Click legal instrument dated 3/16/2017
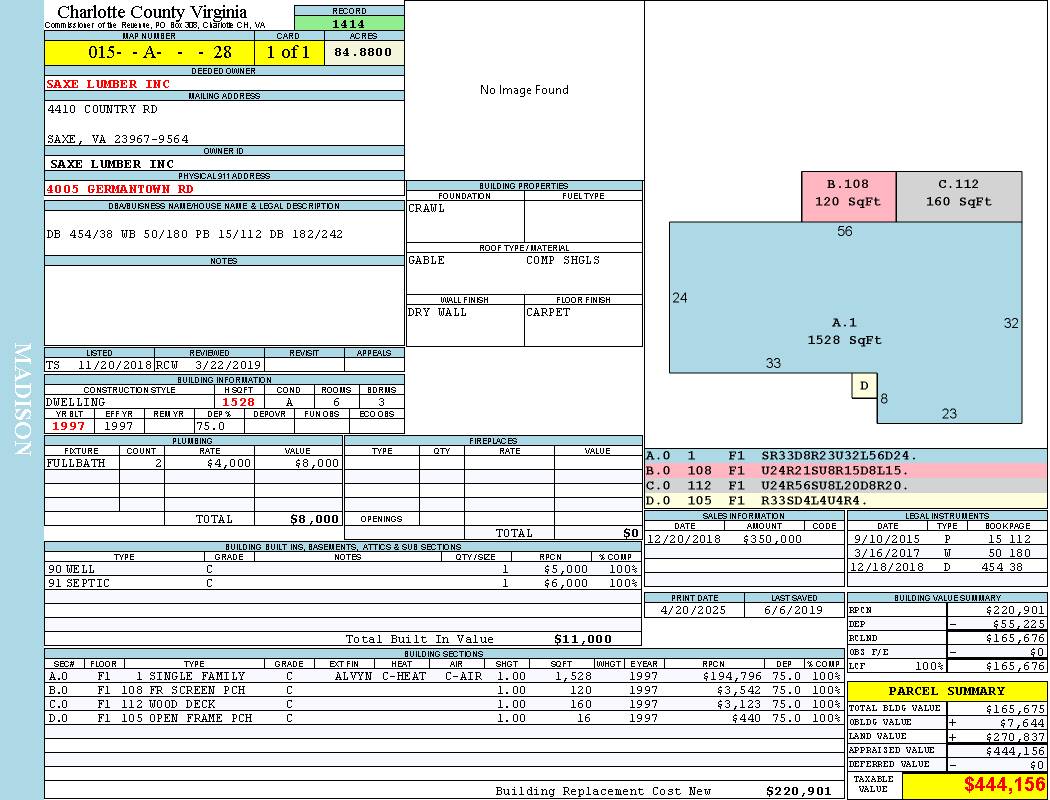This screenshot has height=800, width=1050. tap(947, 553)
